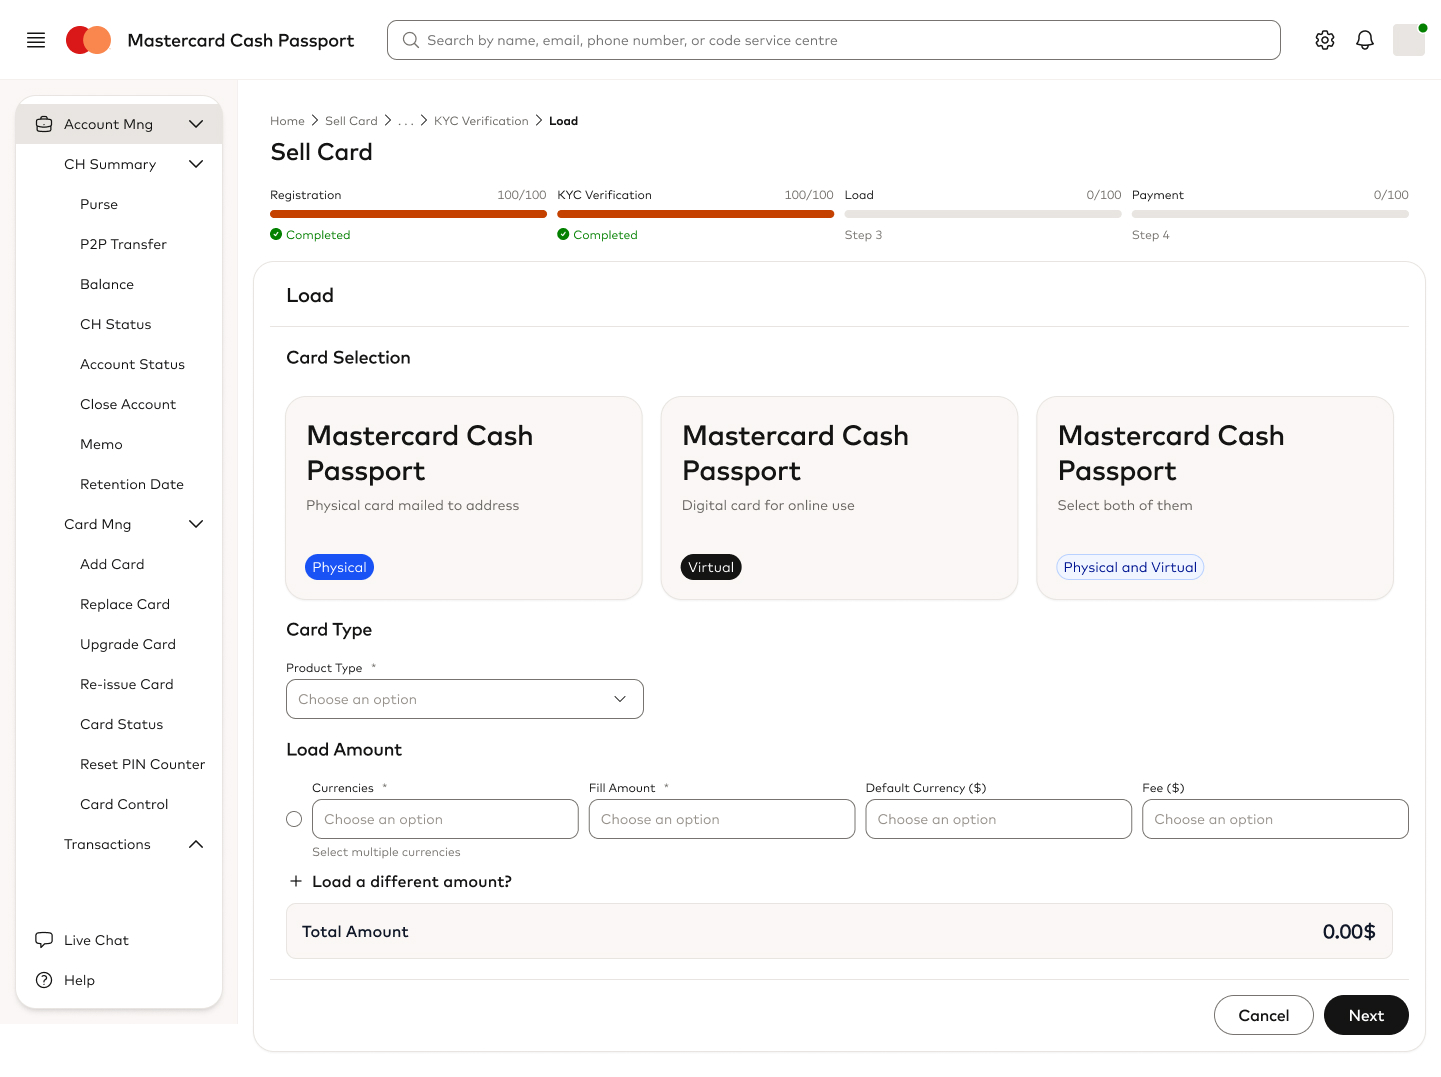
Task: Open Replace Card menu item
Action: click(x=125, y=604)
